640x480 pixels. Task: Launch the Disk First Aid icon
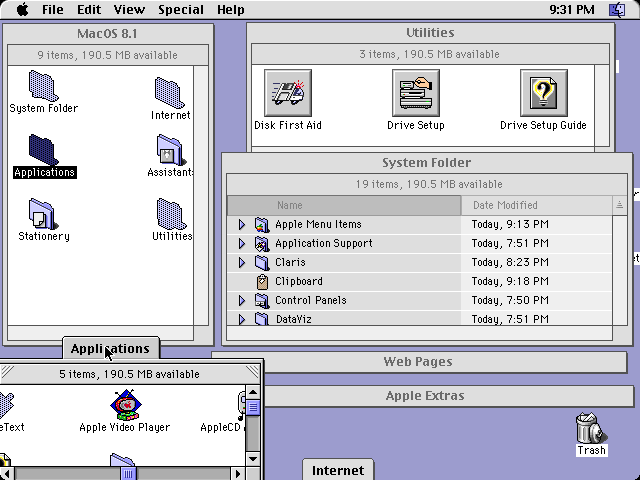tap(288, 93)
